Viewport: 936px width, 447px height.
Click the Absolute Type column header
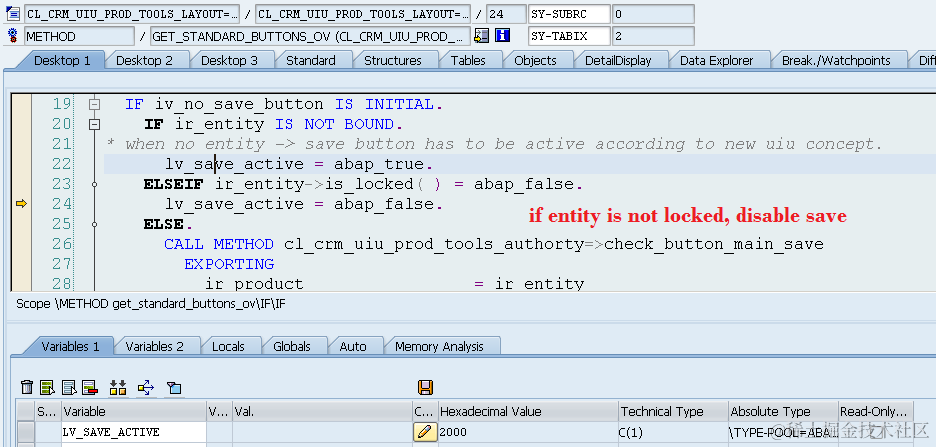coord(783,412)
